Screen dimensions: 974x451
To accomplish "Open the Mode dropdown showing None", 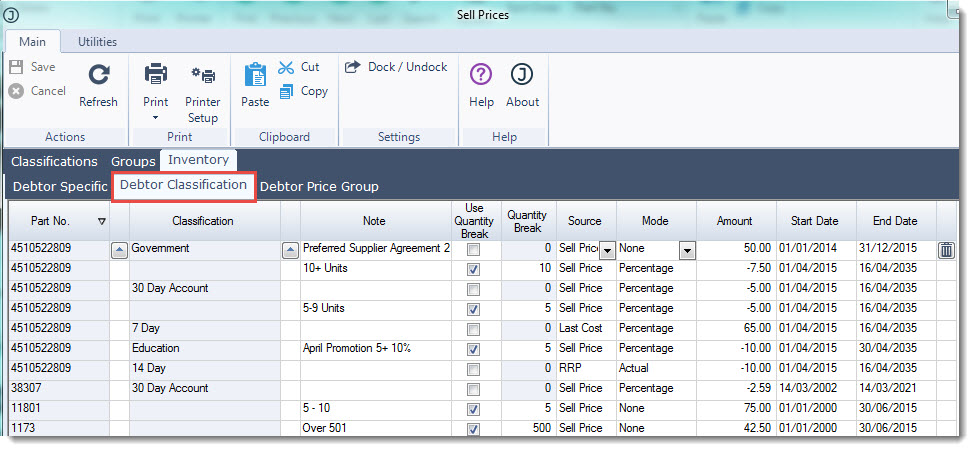I will [x=687, y=251].
